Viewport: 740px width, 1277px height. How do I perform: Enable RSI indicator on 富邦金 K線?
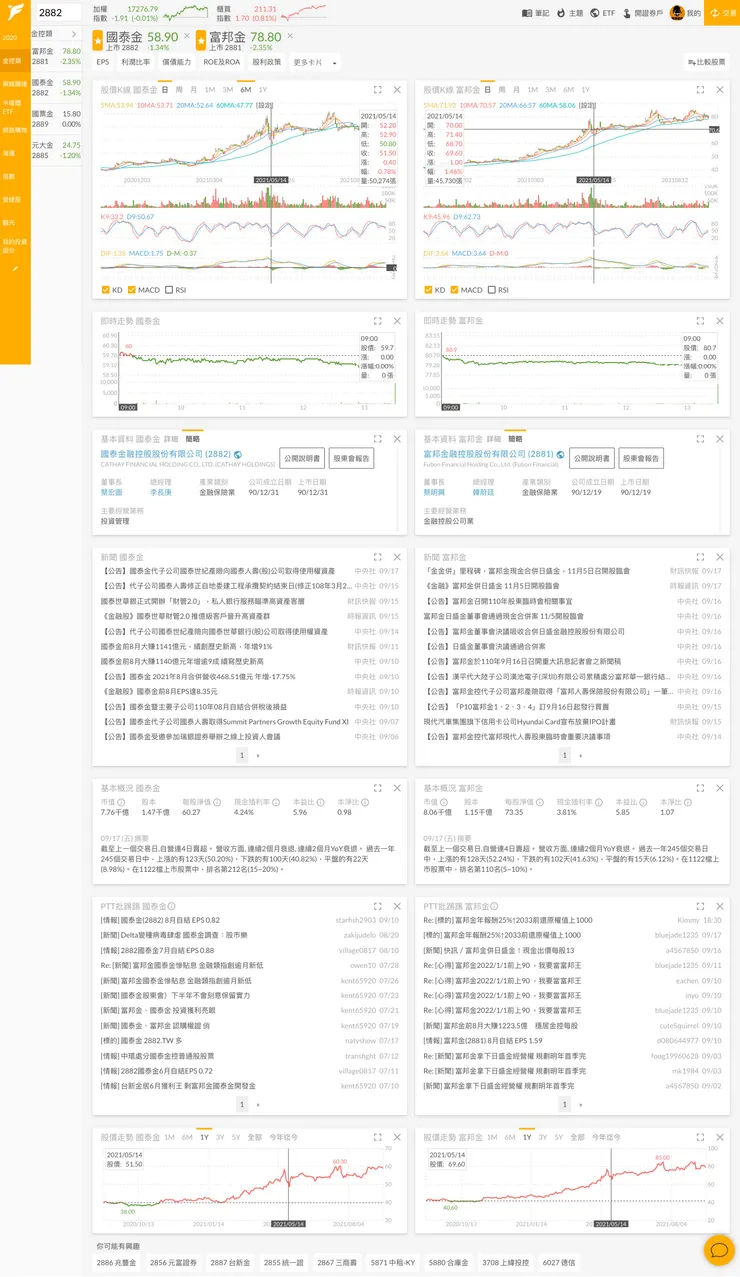point(492,290)
